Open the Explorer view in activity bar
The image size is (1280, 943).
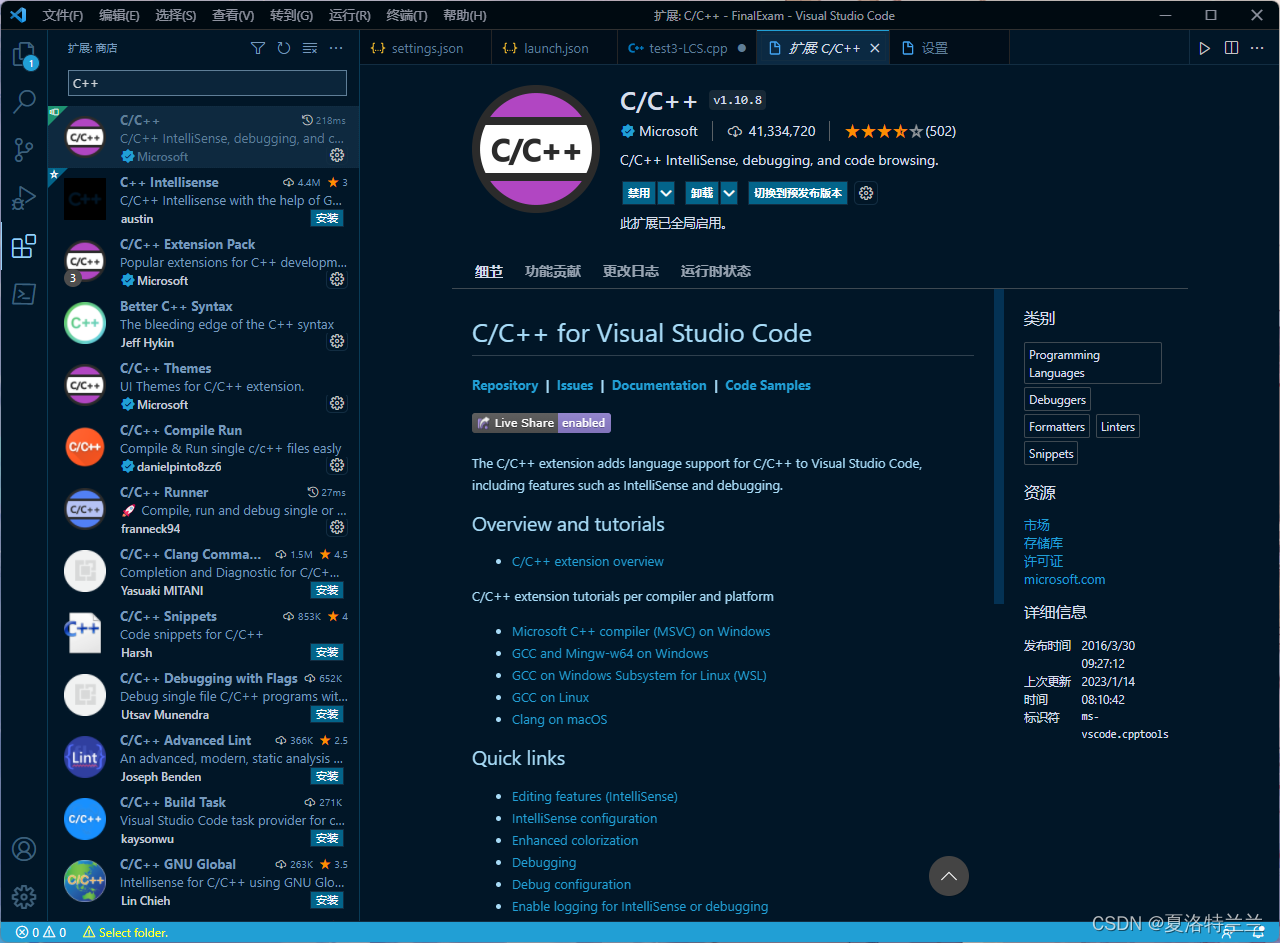coord(24,55)
